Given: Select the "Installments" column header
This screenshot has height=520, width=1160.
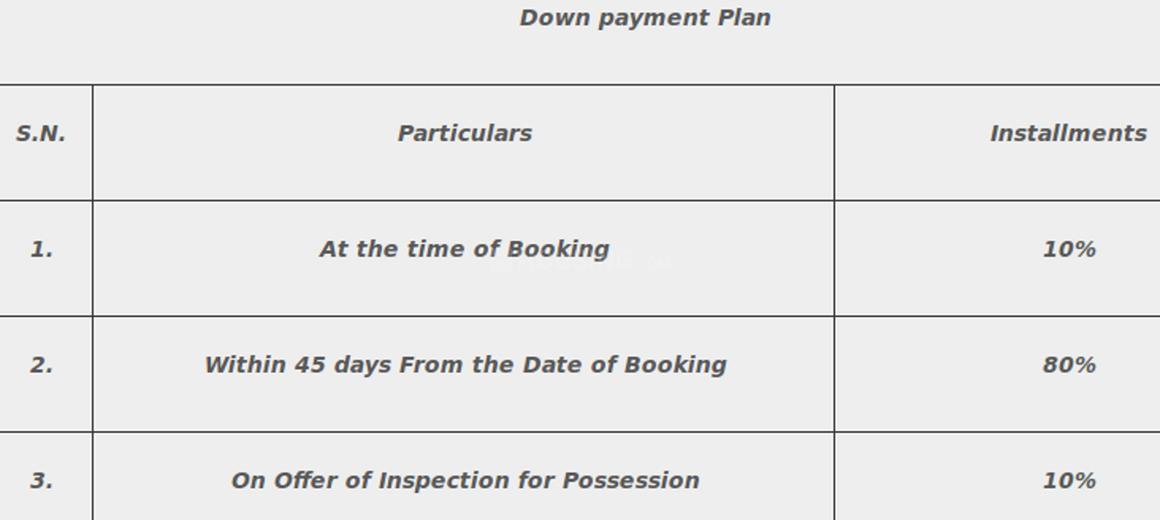Looking at the screenshot, I should pyautogui.click(x=1068, y=134).
